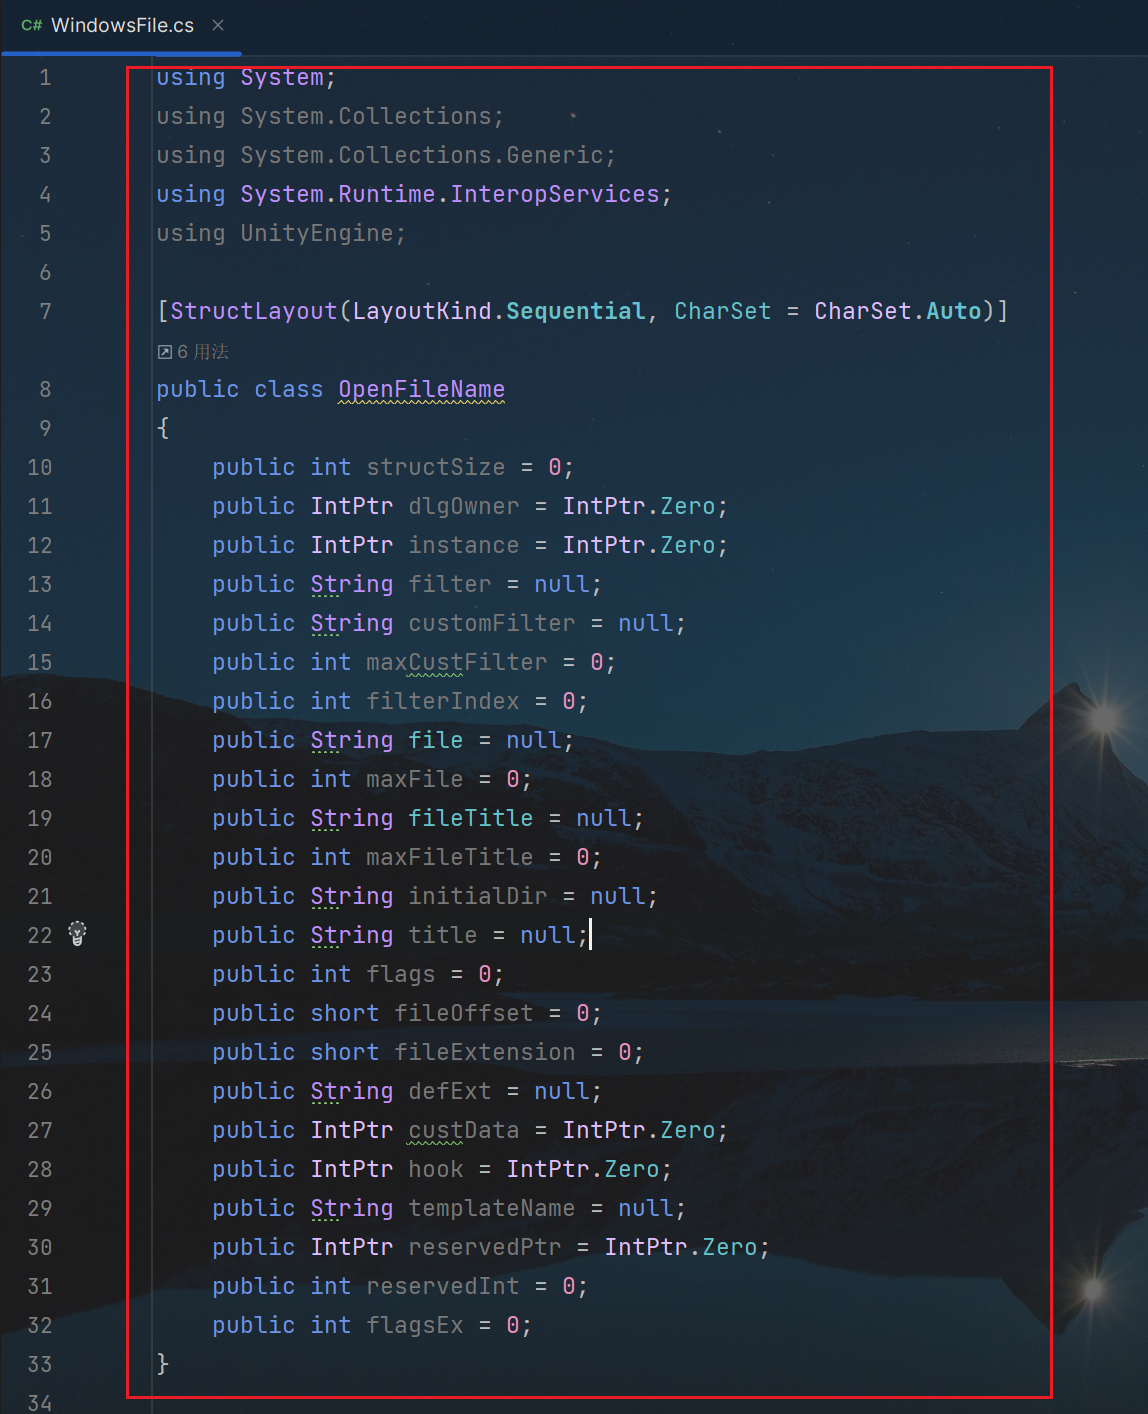
Task: Click the dlgOwner field name
Action: (x=464, y=506)
